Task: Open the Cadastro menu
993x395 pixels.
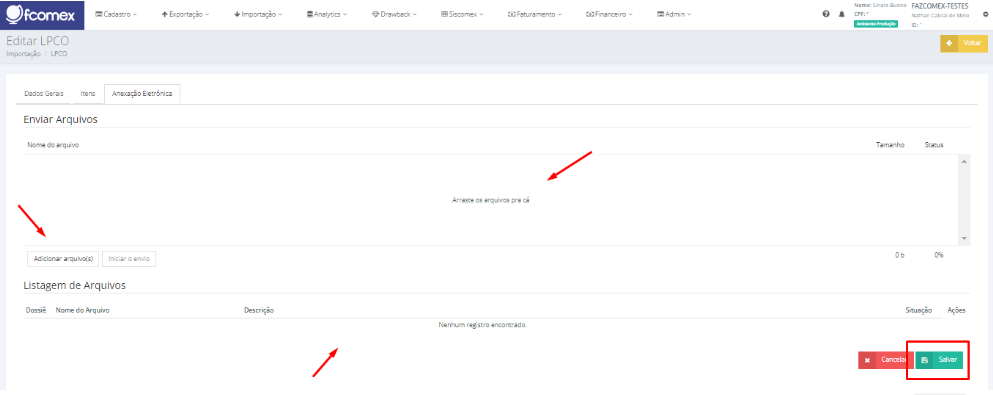Action: point(116,14)
